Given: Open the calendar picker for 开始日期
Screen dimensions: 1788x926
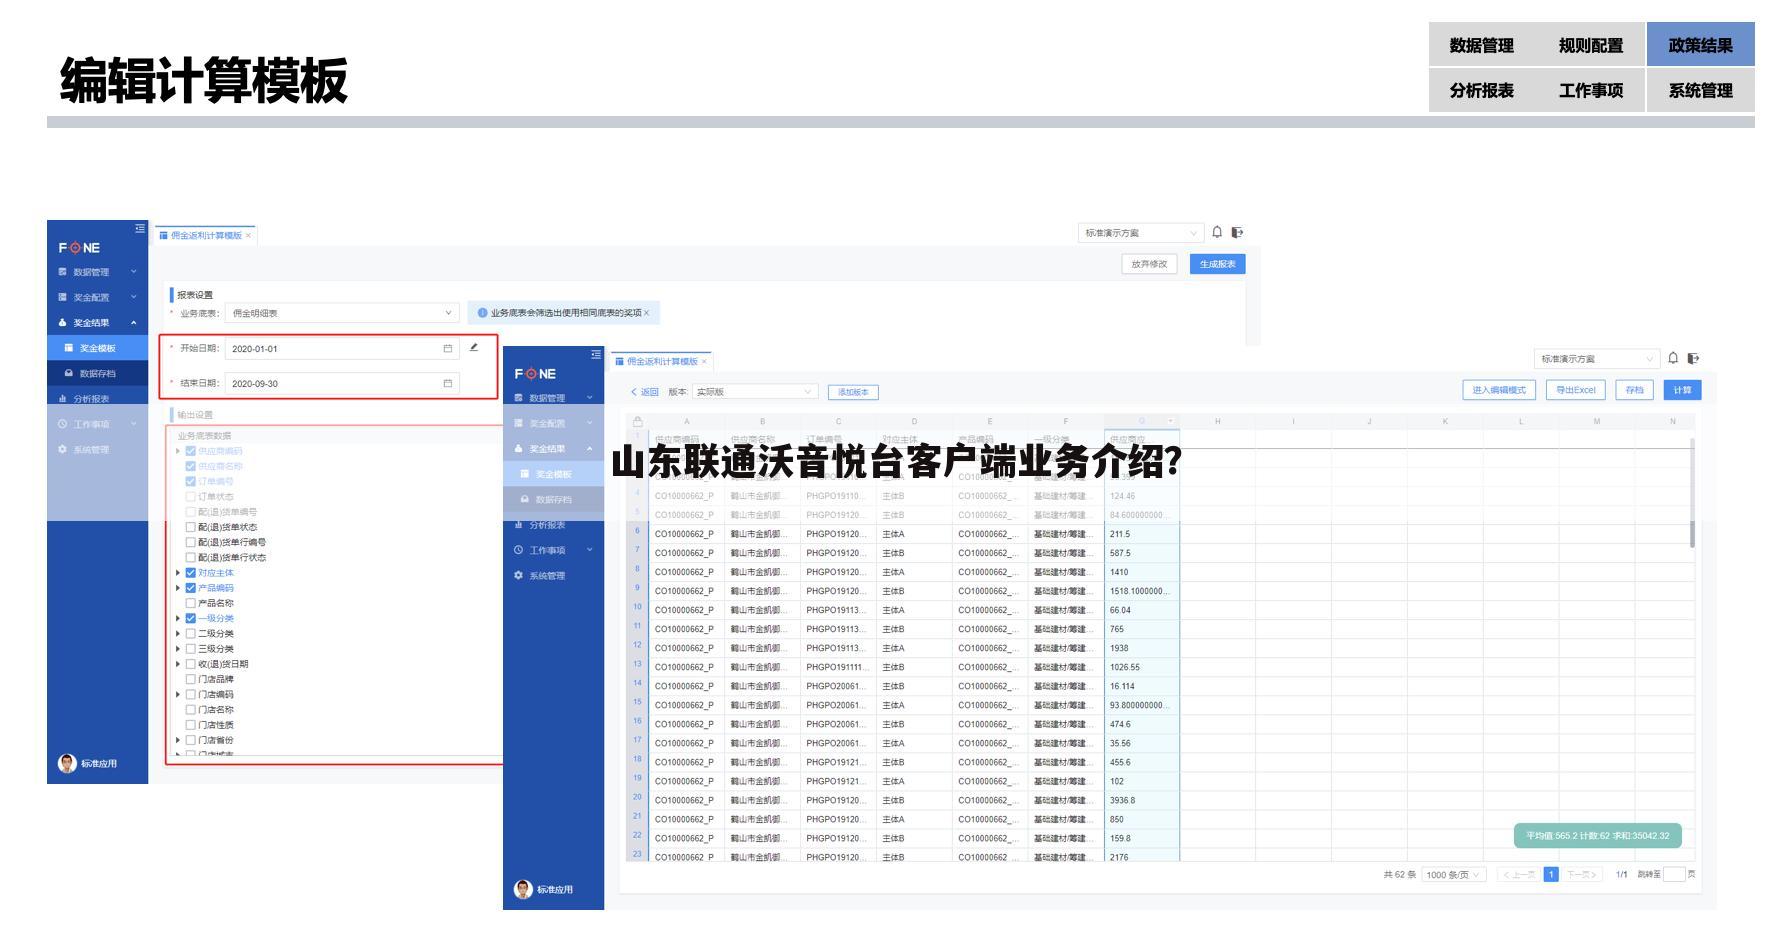Looking at the screenshot, I should click(448, 349).
